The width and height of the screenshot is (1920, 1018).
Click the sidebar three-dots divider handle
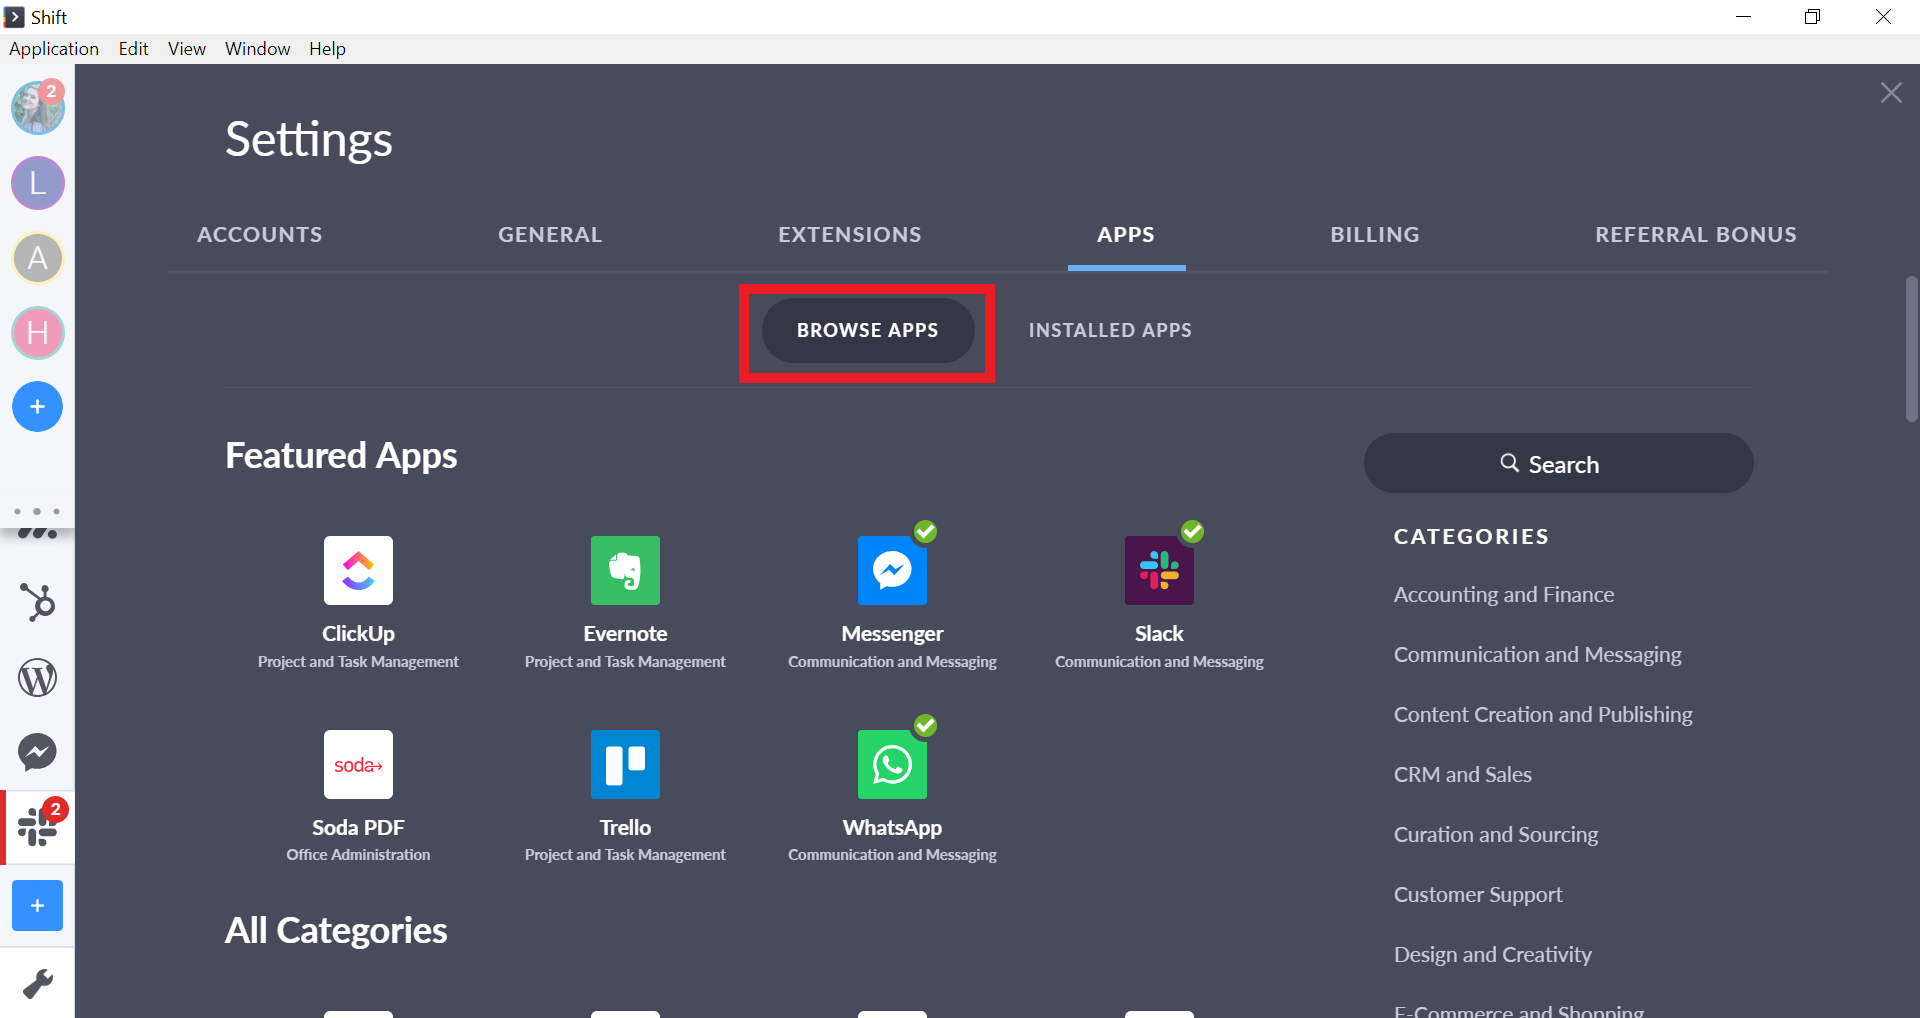[x=37, y=511]
